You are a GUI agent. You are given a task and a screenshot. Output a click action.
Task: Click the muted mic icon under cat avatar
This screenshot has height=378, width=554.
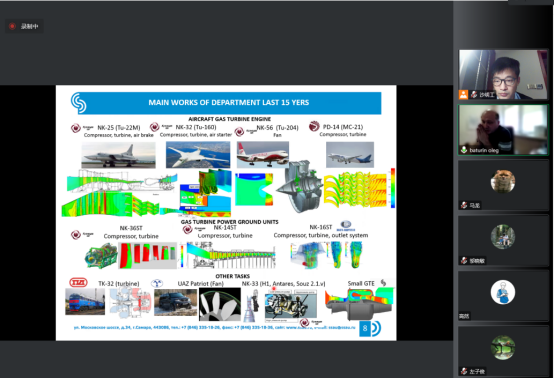(464, 205)
